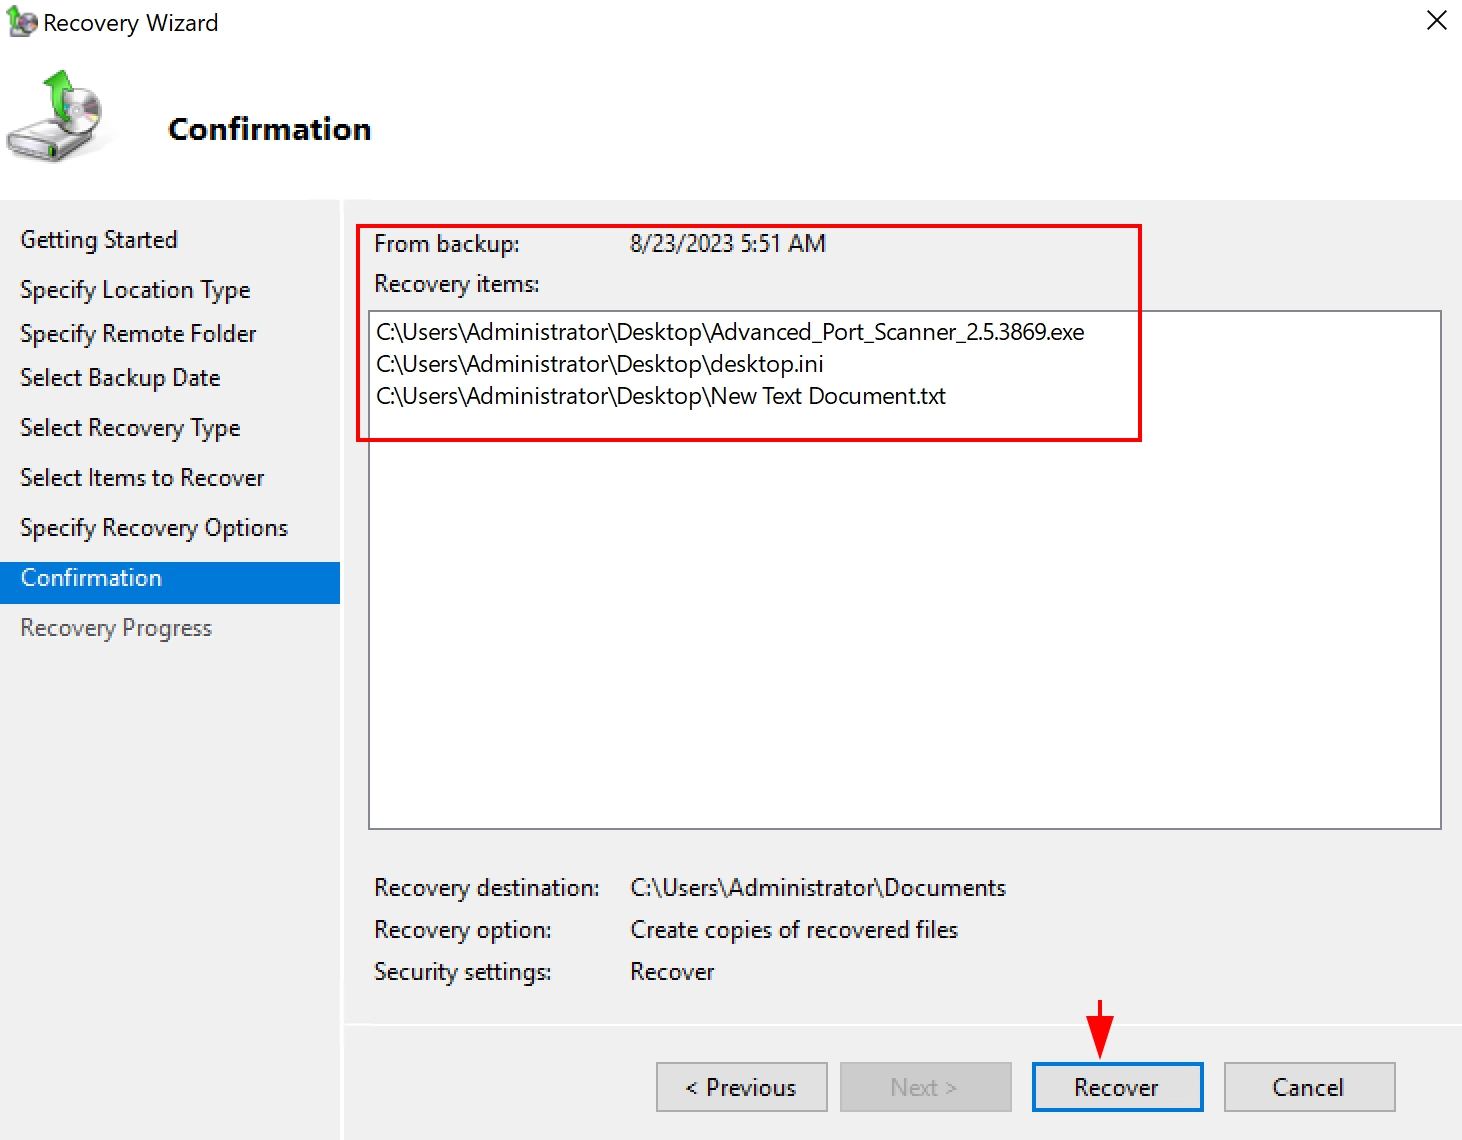Image resolution: width=1462 pixels, height=1140 pixels.
Task: Click the Cancel button
Action: [1308, 1087]
